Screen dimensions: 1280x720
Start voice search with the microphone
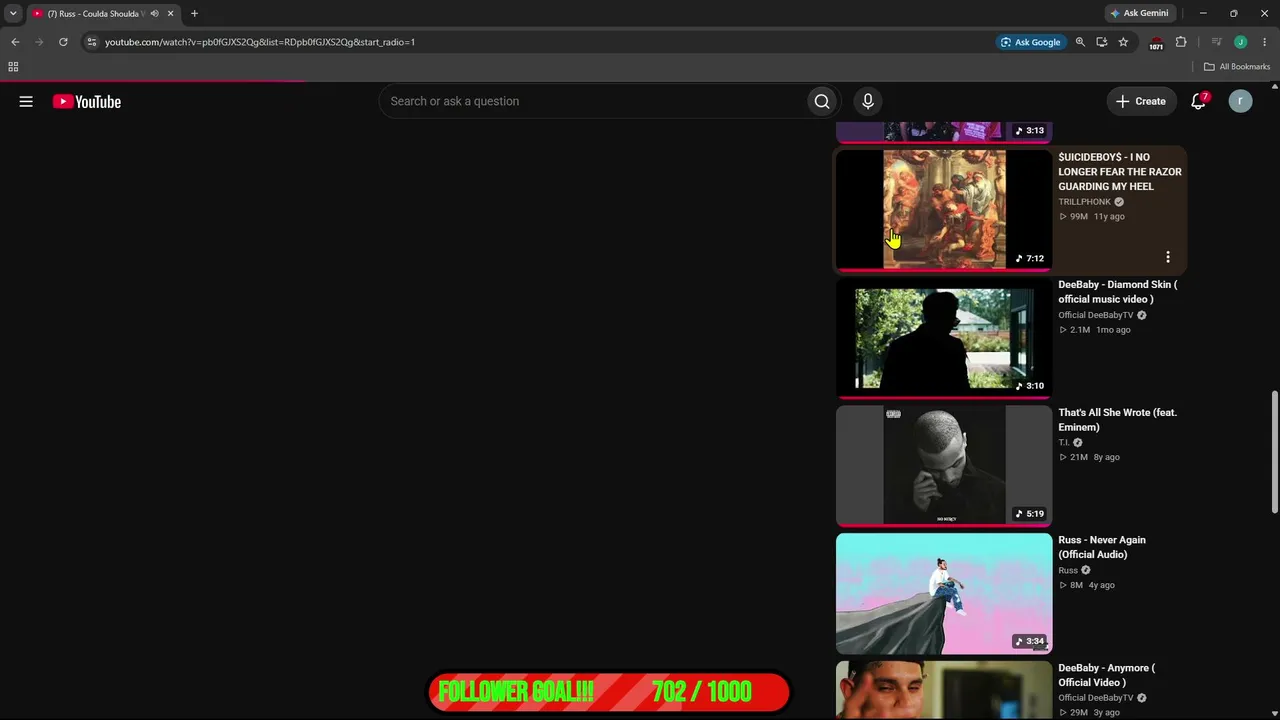pyautogui.click(x=868, y=101)
